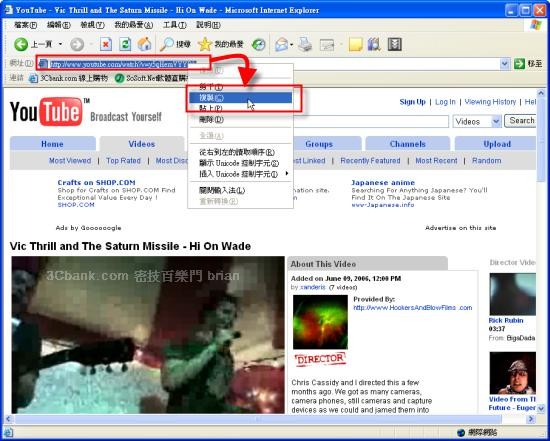Image resolution: width=550 pixels, height=441 pixels.
Task: Open the 我的最愛(A) Favorites menu
Action: [x=134, y=25]
